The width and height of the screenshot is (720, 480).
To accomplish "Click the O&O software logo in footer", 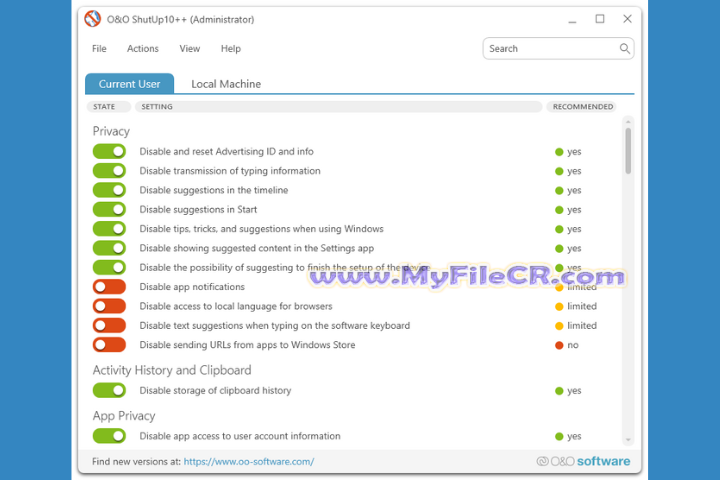I will click(583, 461).
